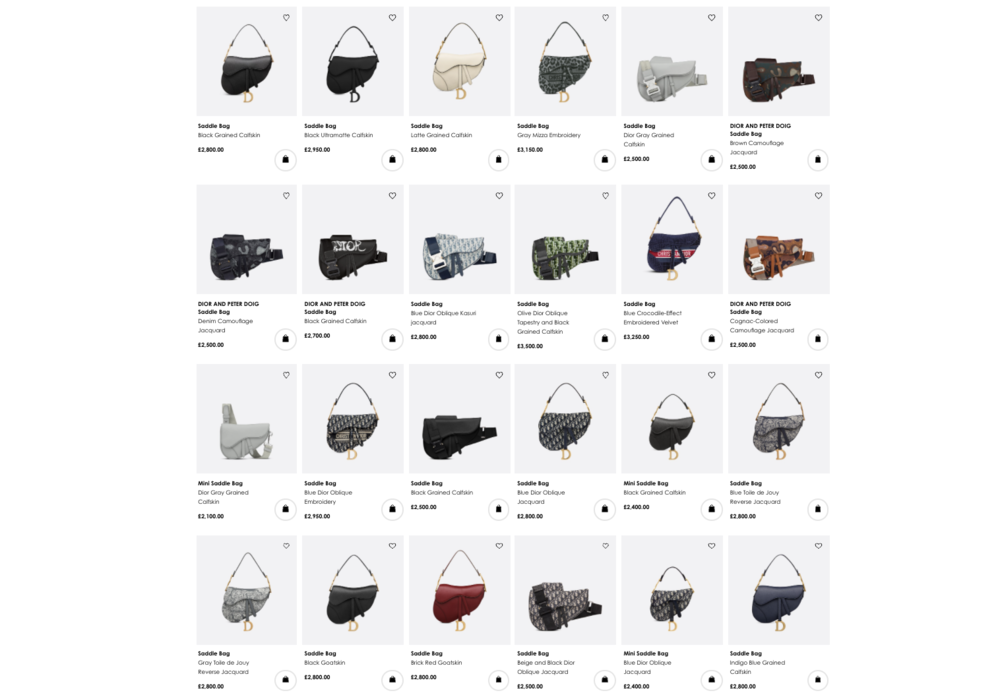Favorite the Black Ultramatte Calfskin Saddle Bag

coord(392,18)
